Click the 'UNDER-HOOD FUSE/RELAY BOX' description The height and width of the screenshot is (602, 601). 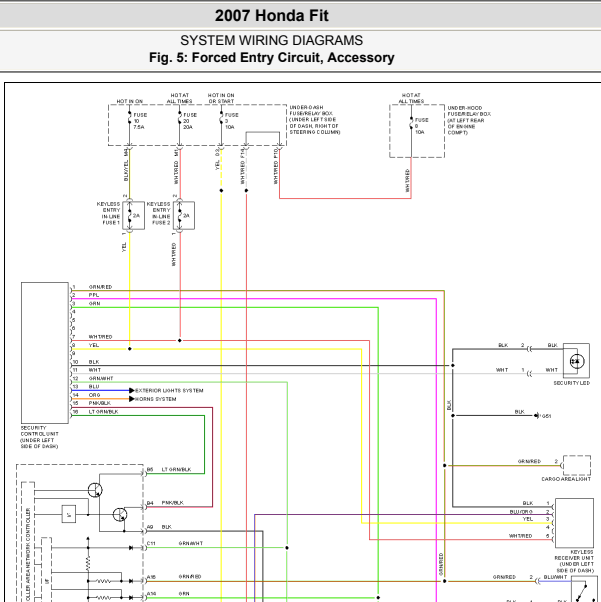469,120
